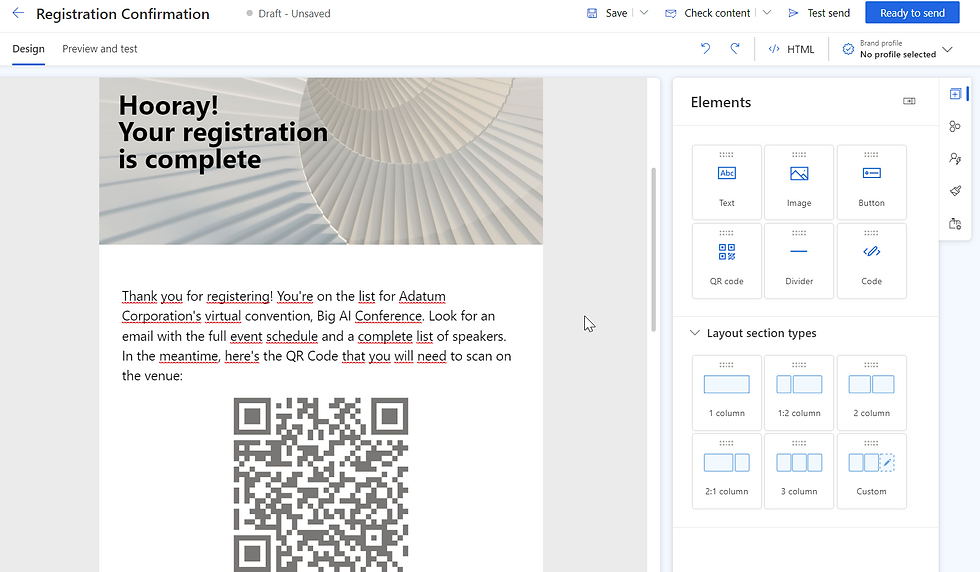980x572 pixels.
Task: Select the Divider element tile
Action: tap(799, 261)
